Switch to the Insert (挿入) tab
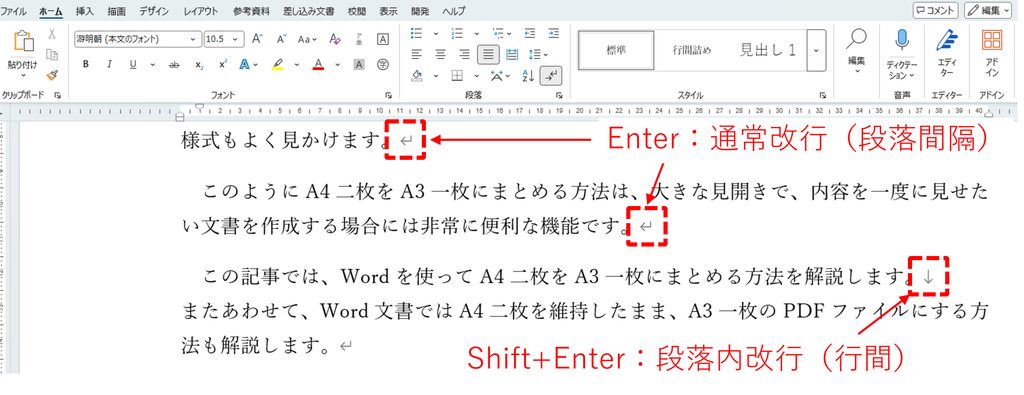The width and height of the screenshot is (1024, 395). pos(85,11)
